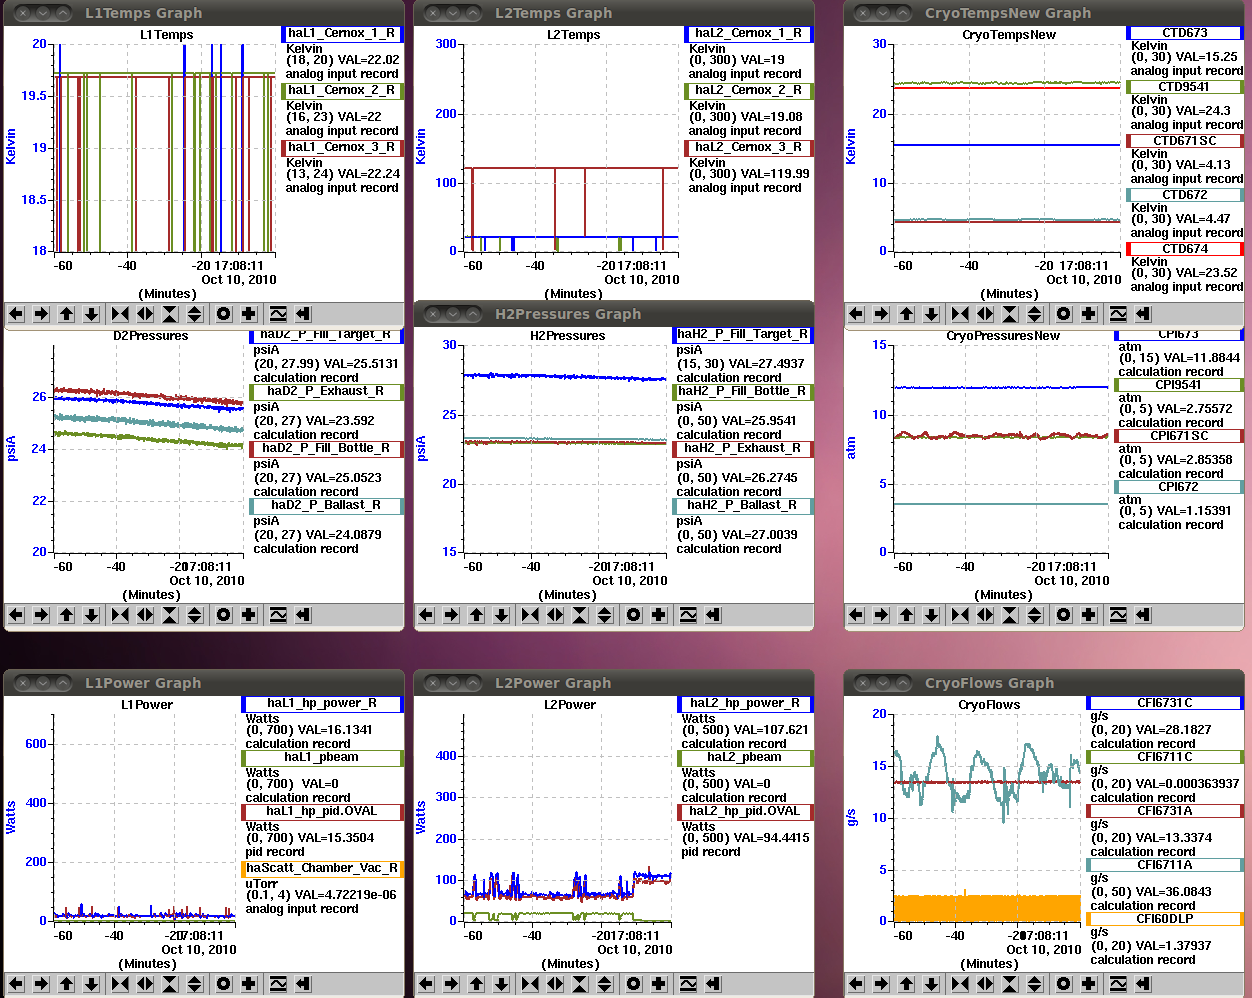Image resolution: width=1252 pixels, height=998 pixels.
Task: Click plus icon in L1Power toolbar
Action: tap(249, 984)
